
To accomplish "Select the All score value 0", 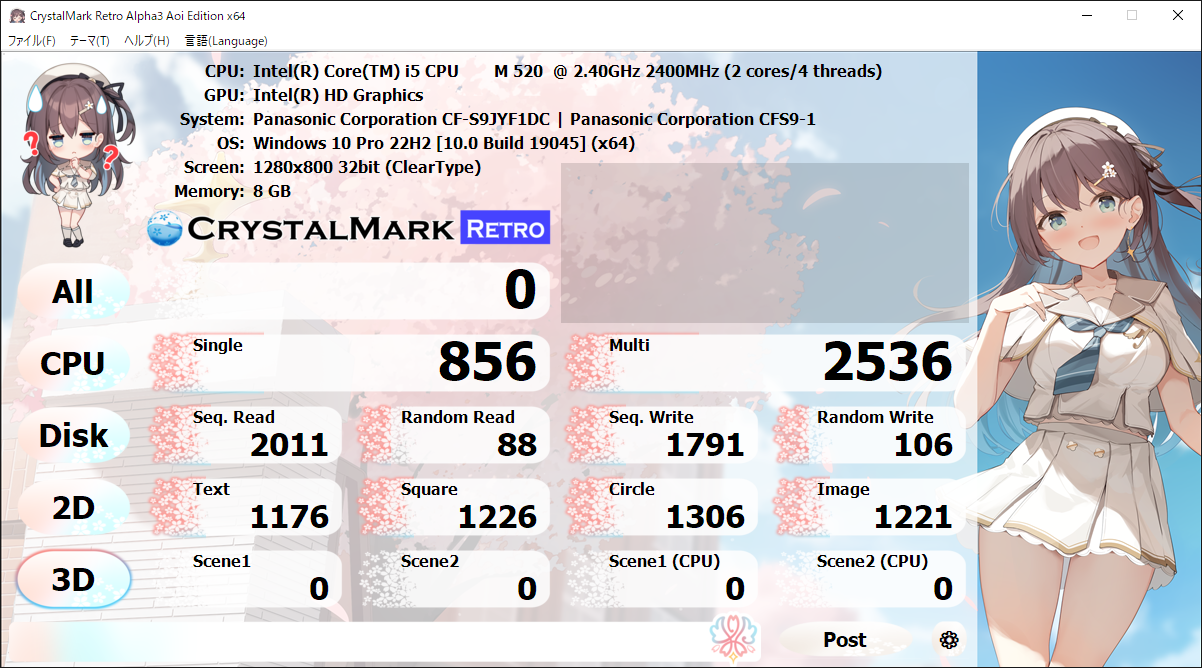I will pyautogui.click(x=520, y=290).
